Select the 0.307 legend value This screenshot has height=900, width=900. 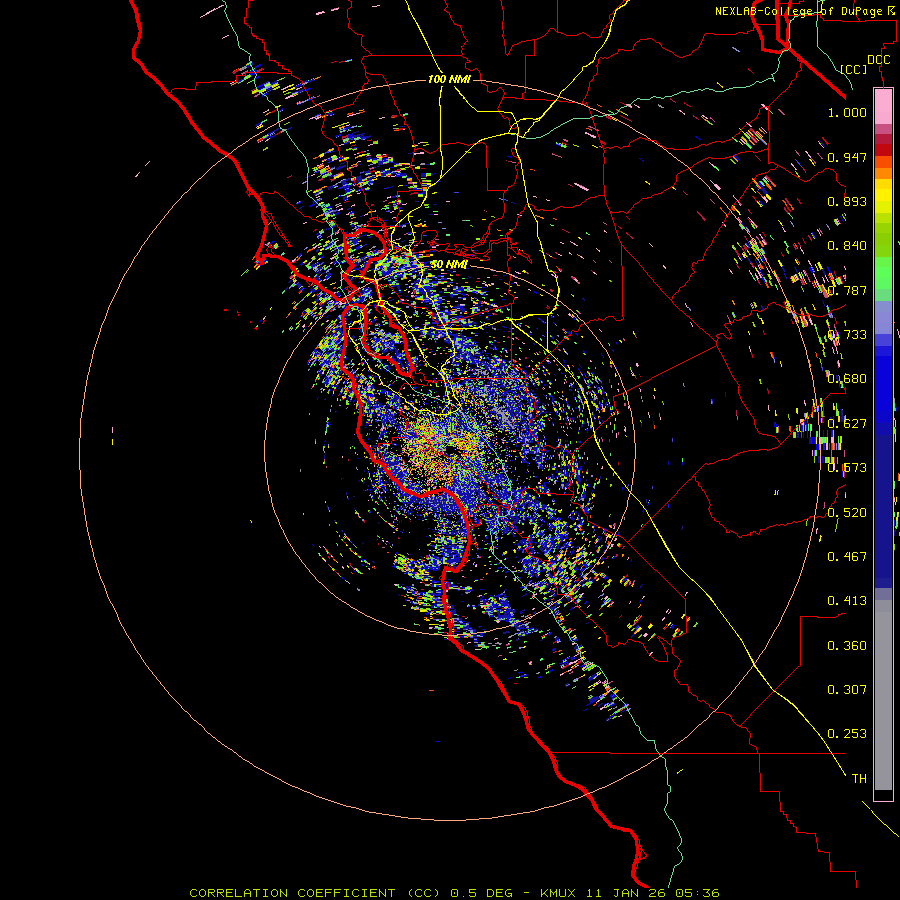coord(847,690)
